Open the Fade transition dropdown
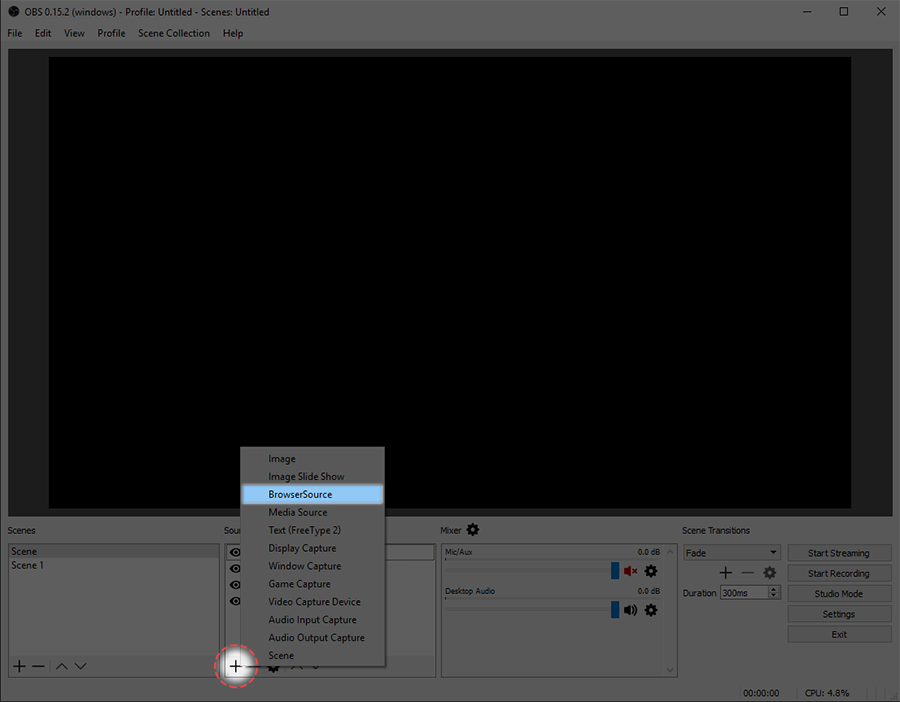The width and height of the screenshot is (900, 702). (731, 552)
